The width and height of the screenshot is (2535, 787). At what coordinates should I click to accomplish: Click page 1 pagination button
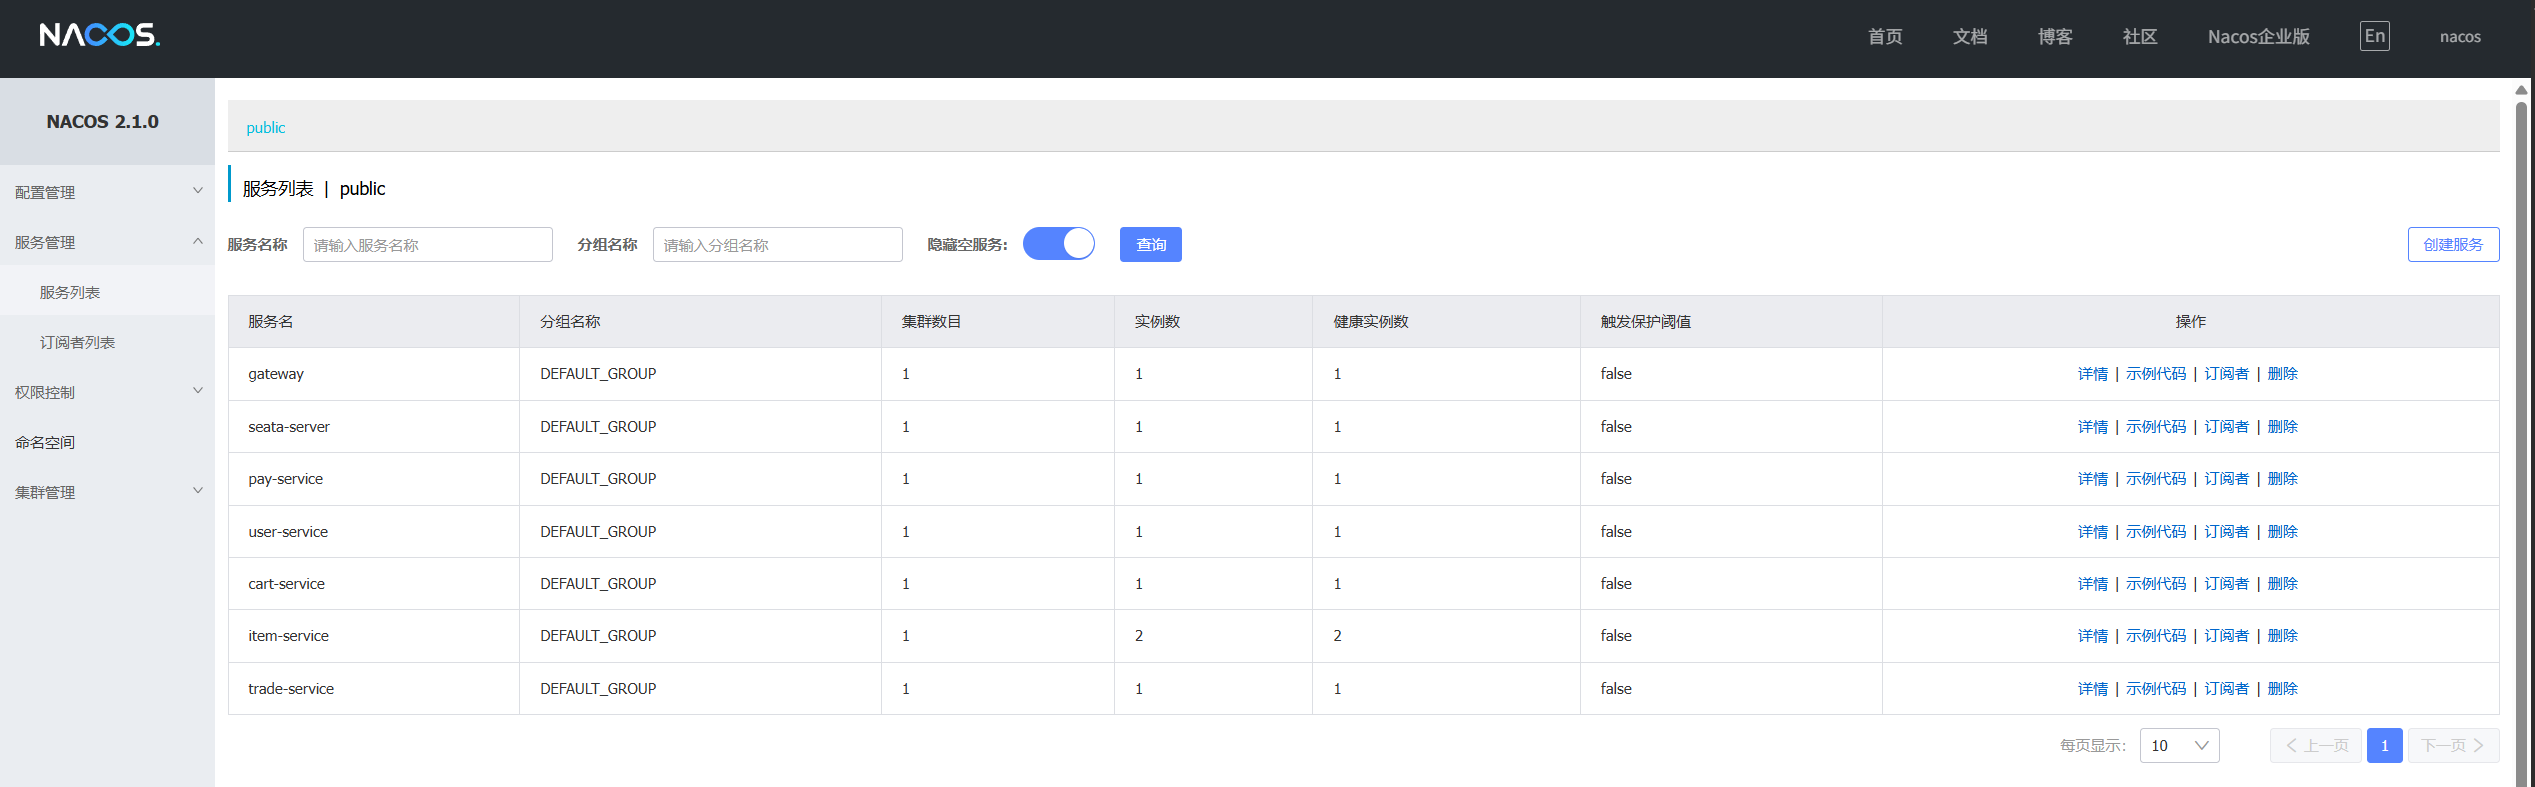click(2384, 745)
